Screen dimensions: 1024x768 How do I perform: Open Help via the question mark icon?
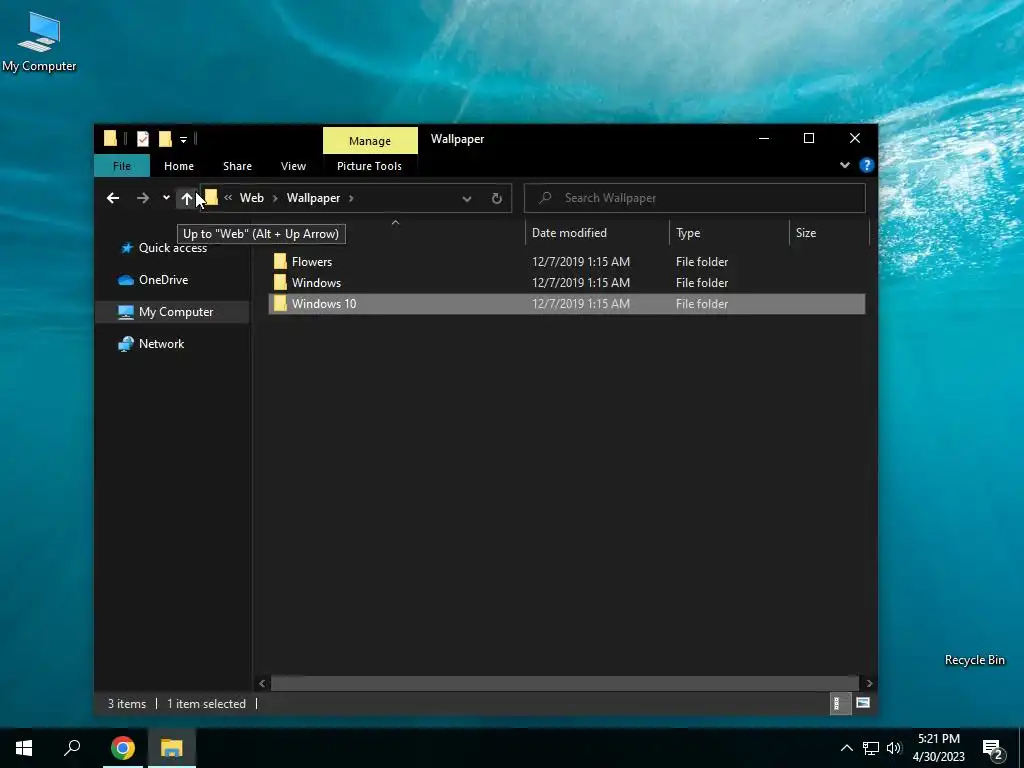pyautogui.click(x=867, y=165)
